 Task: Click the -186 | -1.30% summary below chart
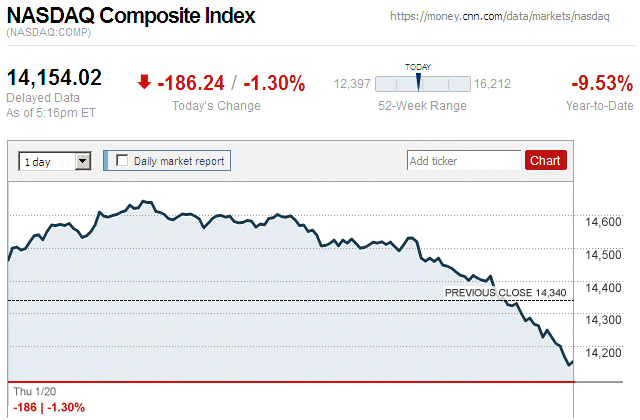click(x=48, y=407)
